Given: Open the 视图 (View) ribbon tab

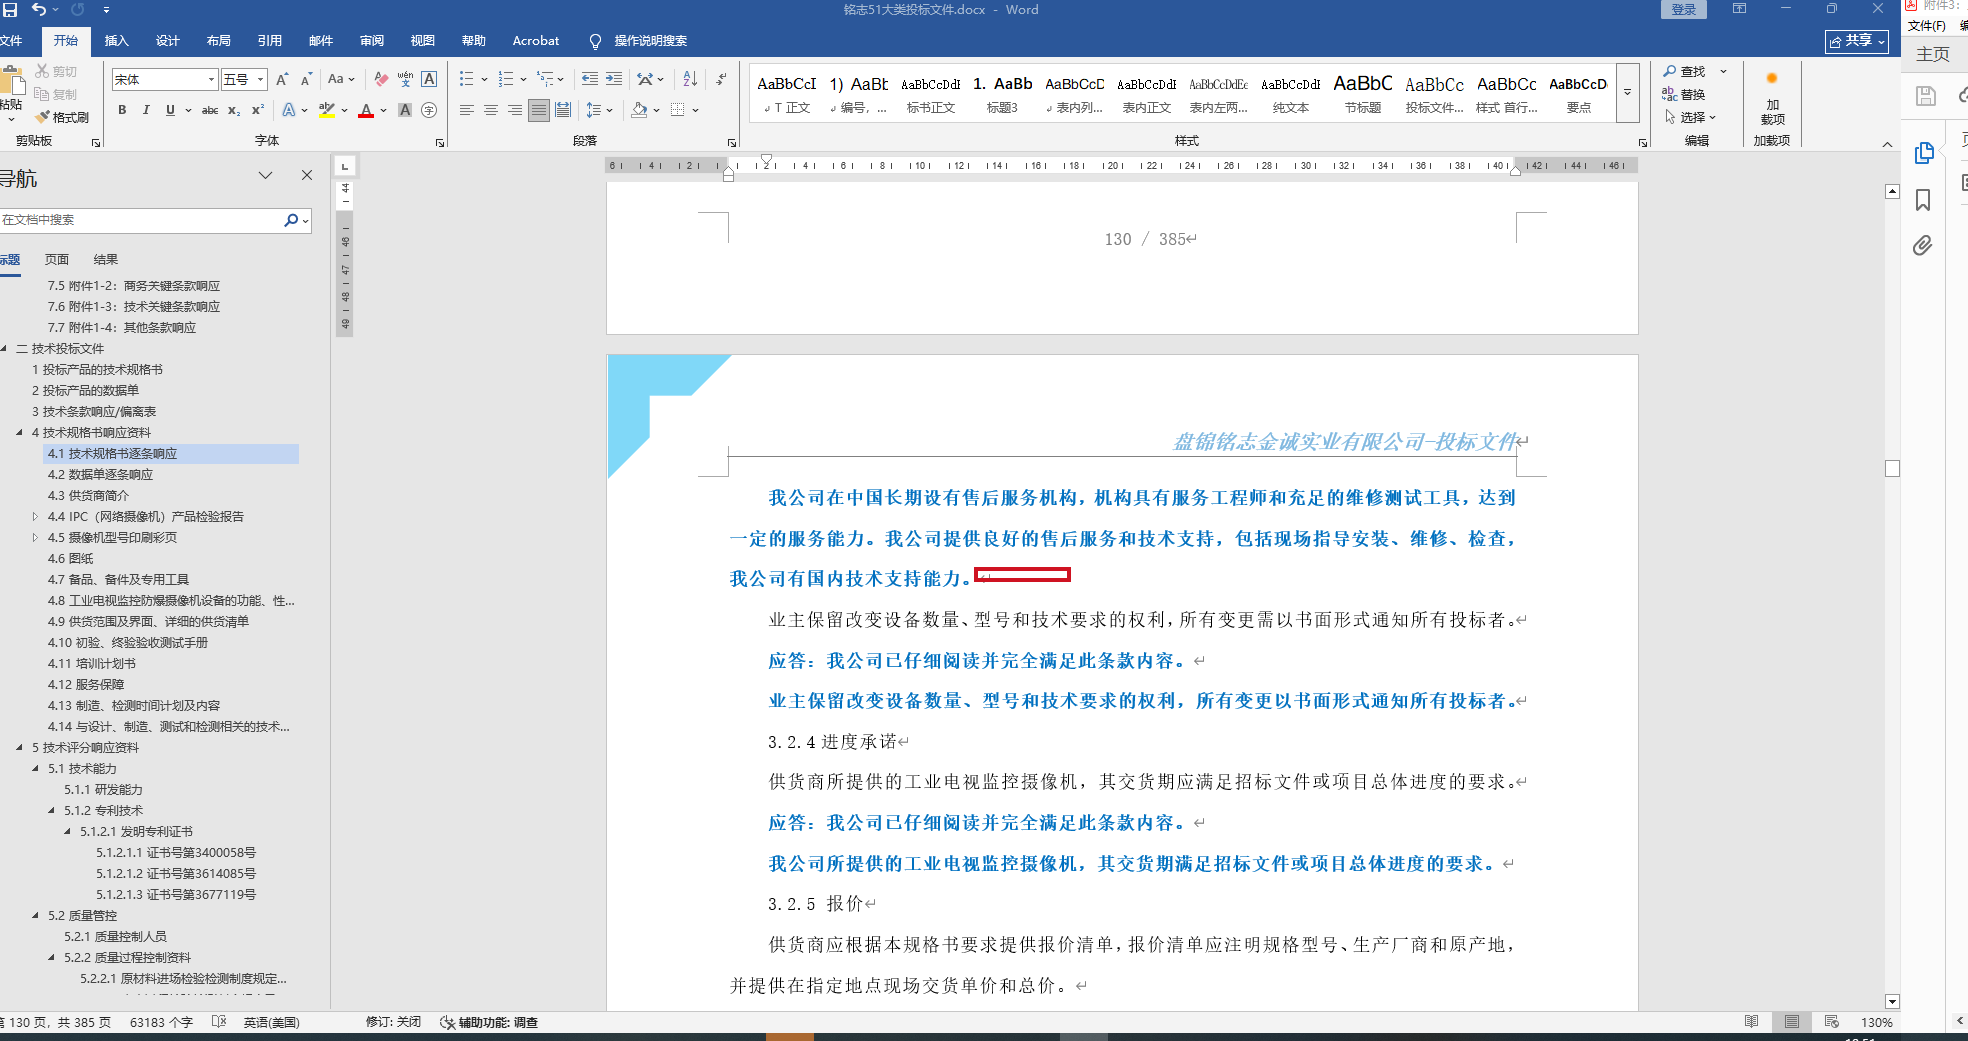Looking at the screenshot, I should coord(423,41).
